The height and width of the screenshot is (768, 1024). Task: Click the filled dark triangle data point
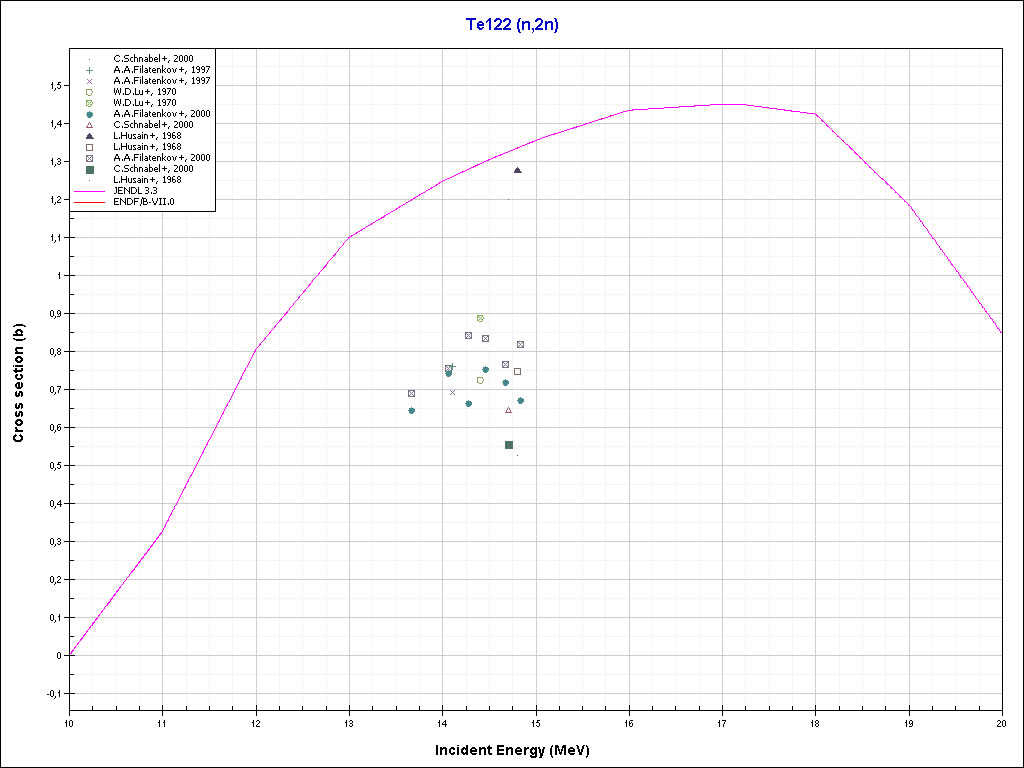[517, 170]
